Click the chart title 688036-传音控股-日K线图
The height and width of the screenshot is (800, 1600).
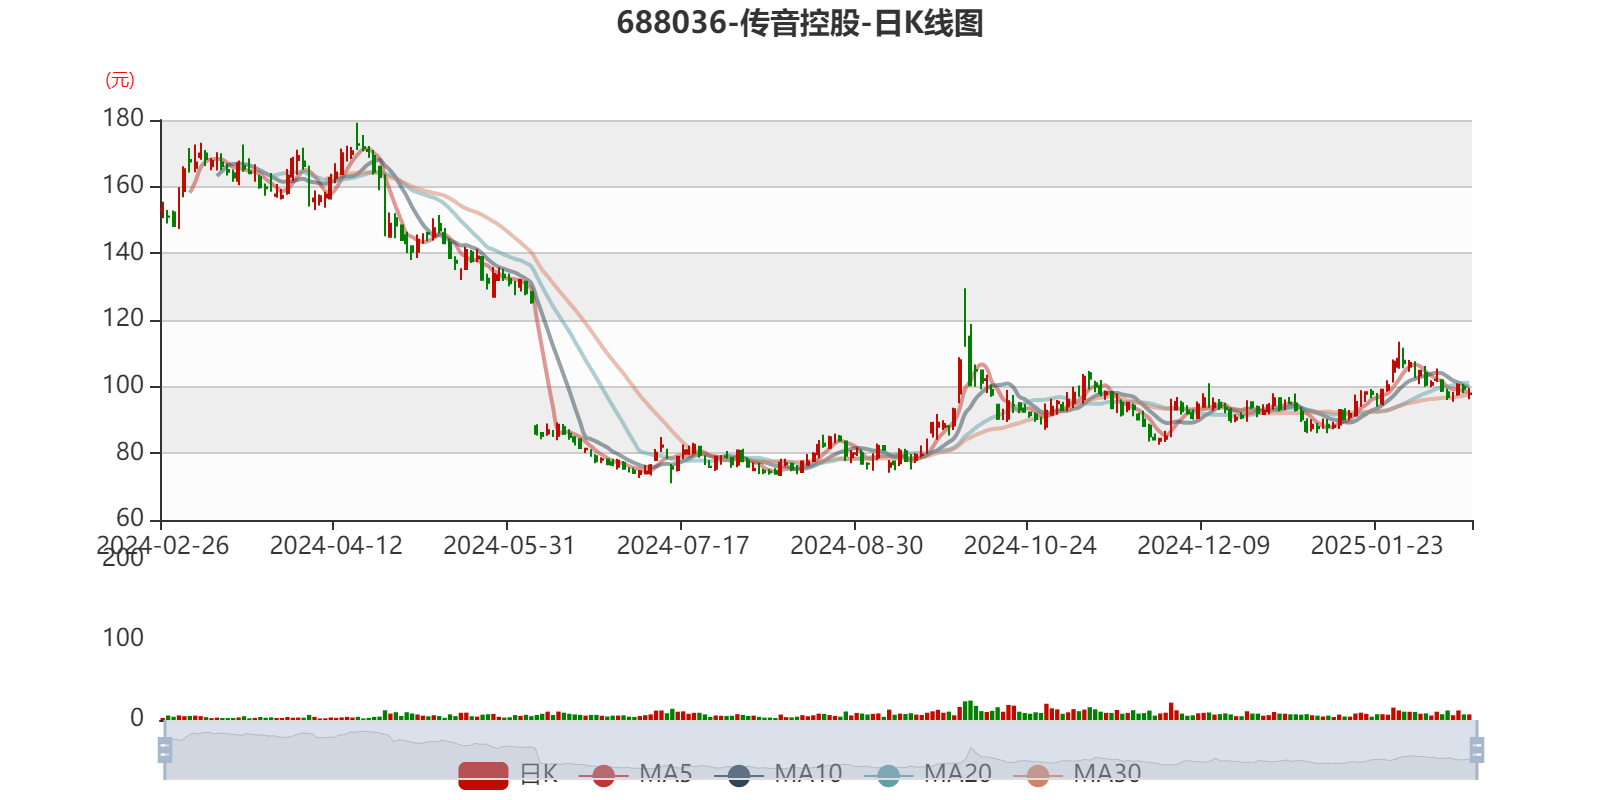click(x=800, y=23)
